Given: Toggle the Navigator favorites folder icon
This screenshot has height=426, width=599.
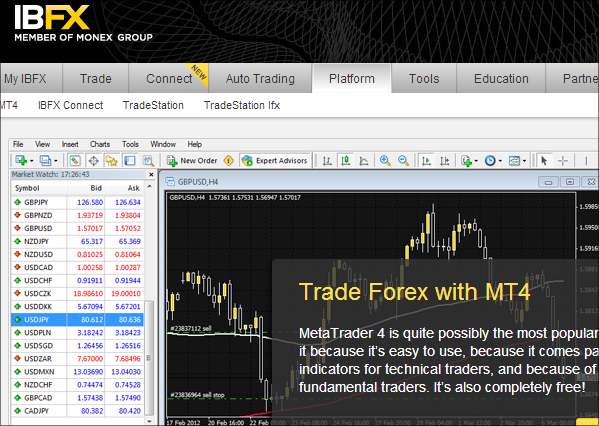Looking at the screenshot, I should (x=112, y=161).
